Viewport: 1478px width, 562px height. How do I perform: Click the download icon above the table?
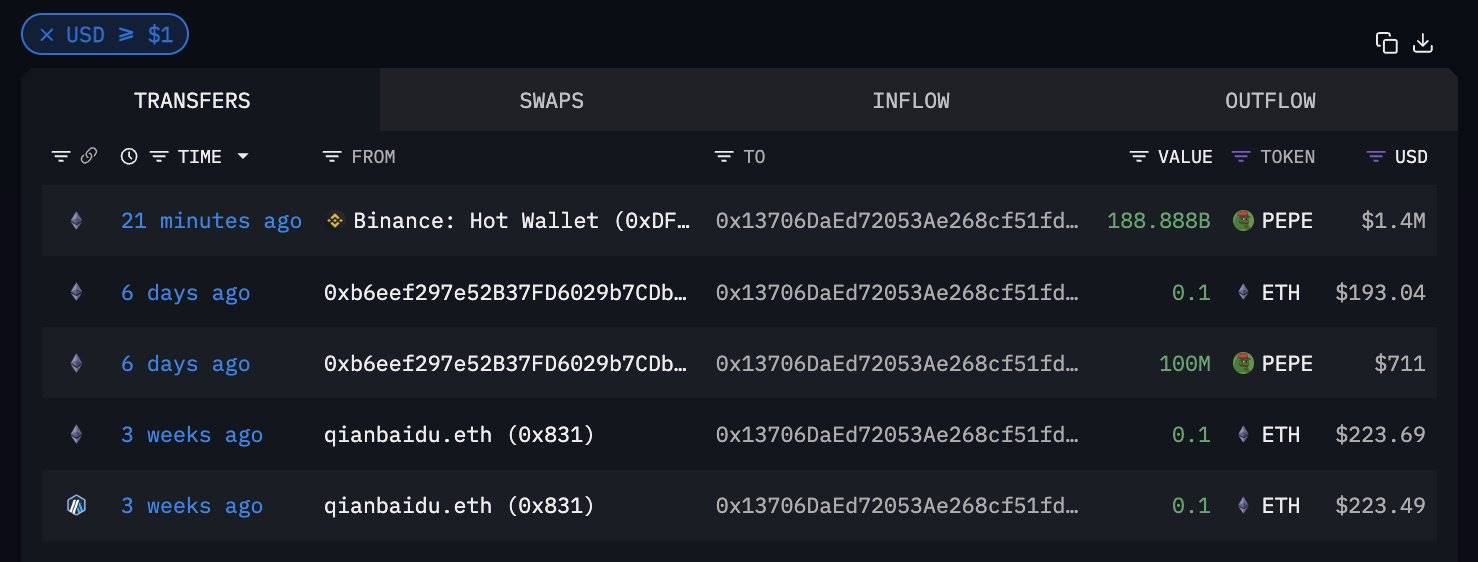pos(1423,42)
